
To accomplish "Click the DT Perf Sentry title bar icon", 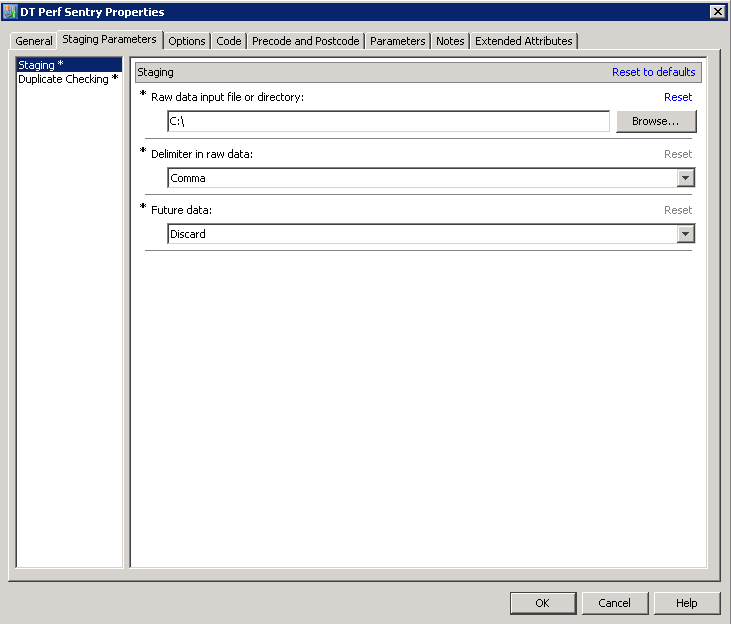I will (x=10, y=12).
